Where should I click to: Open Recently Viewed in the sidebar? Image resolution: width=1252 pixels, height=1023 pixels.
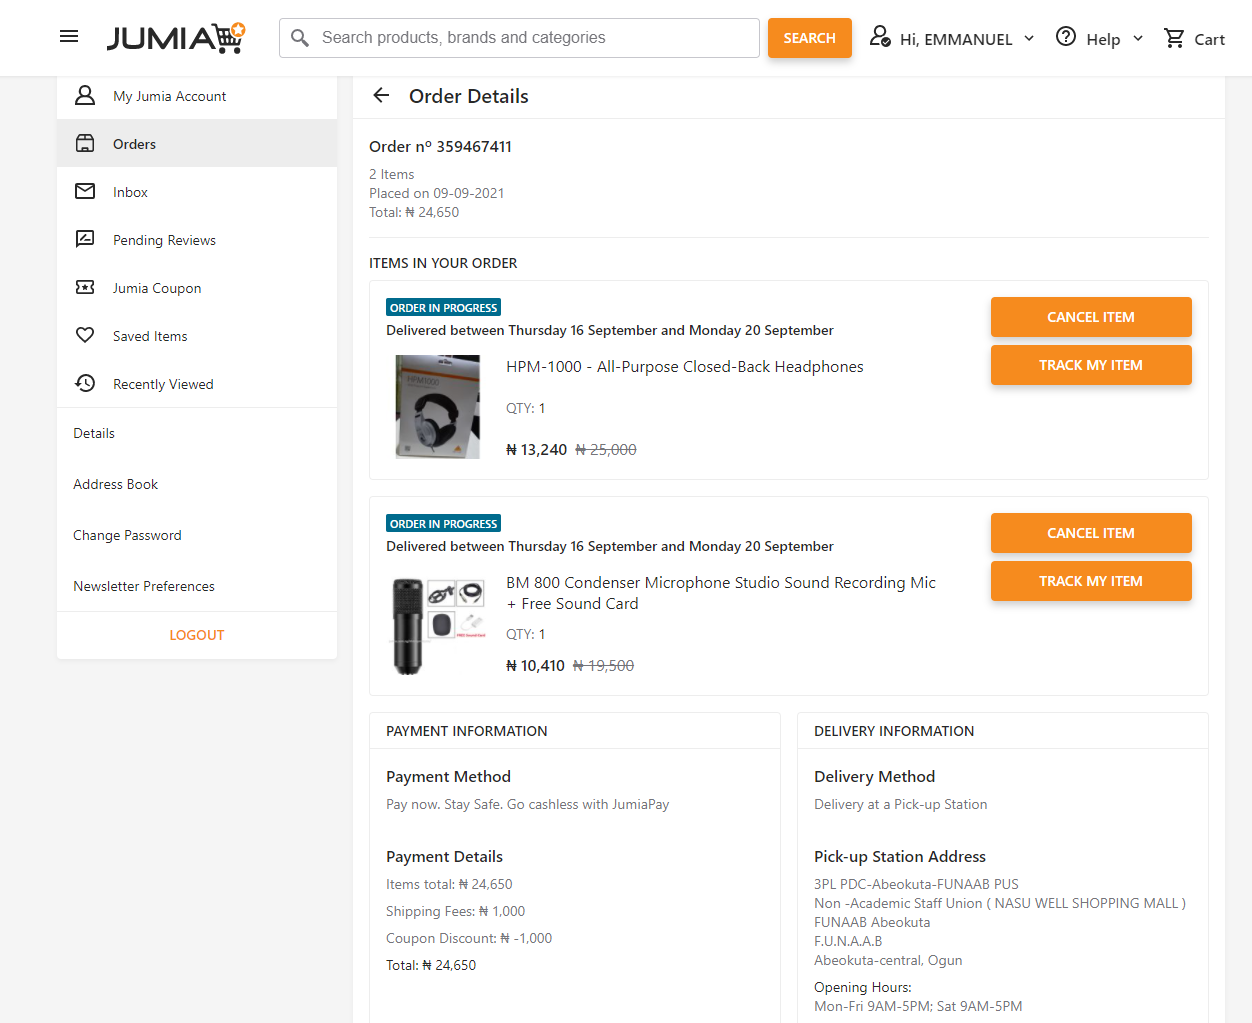(x=197, y=384)
